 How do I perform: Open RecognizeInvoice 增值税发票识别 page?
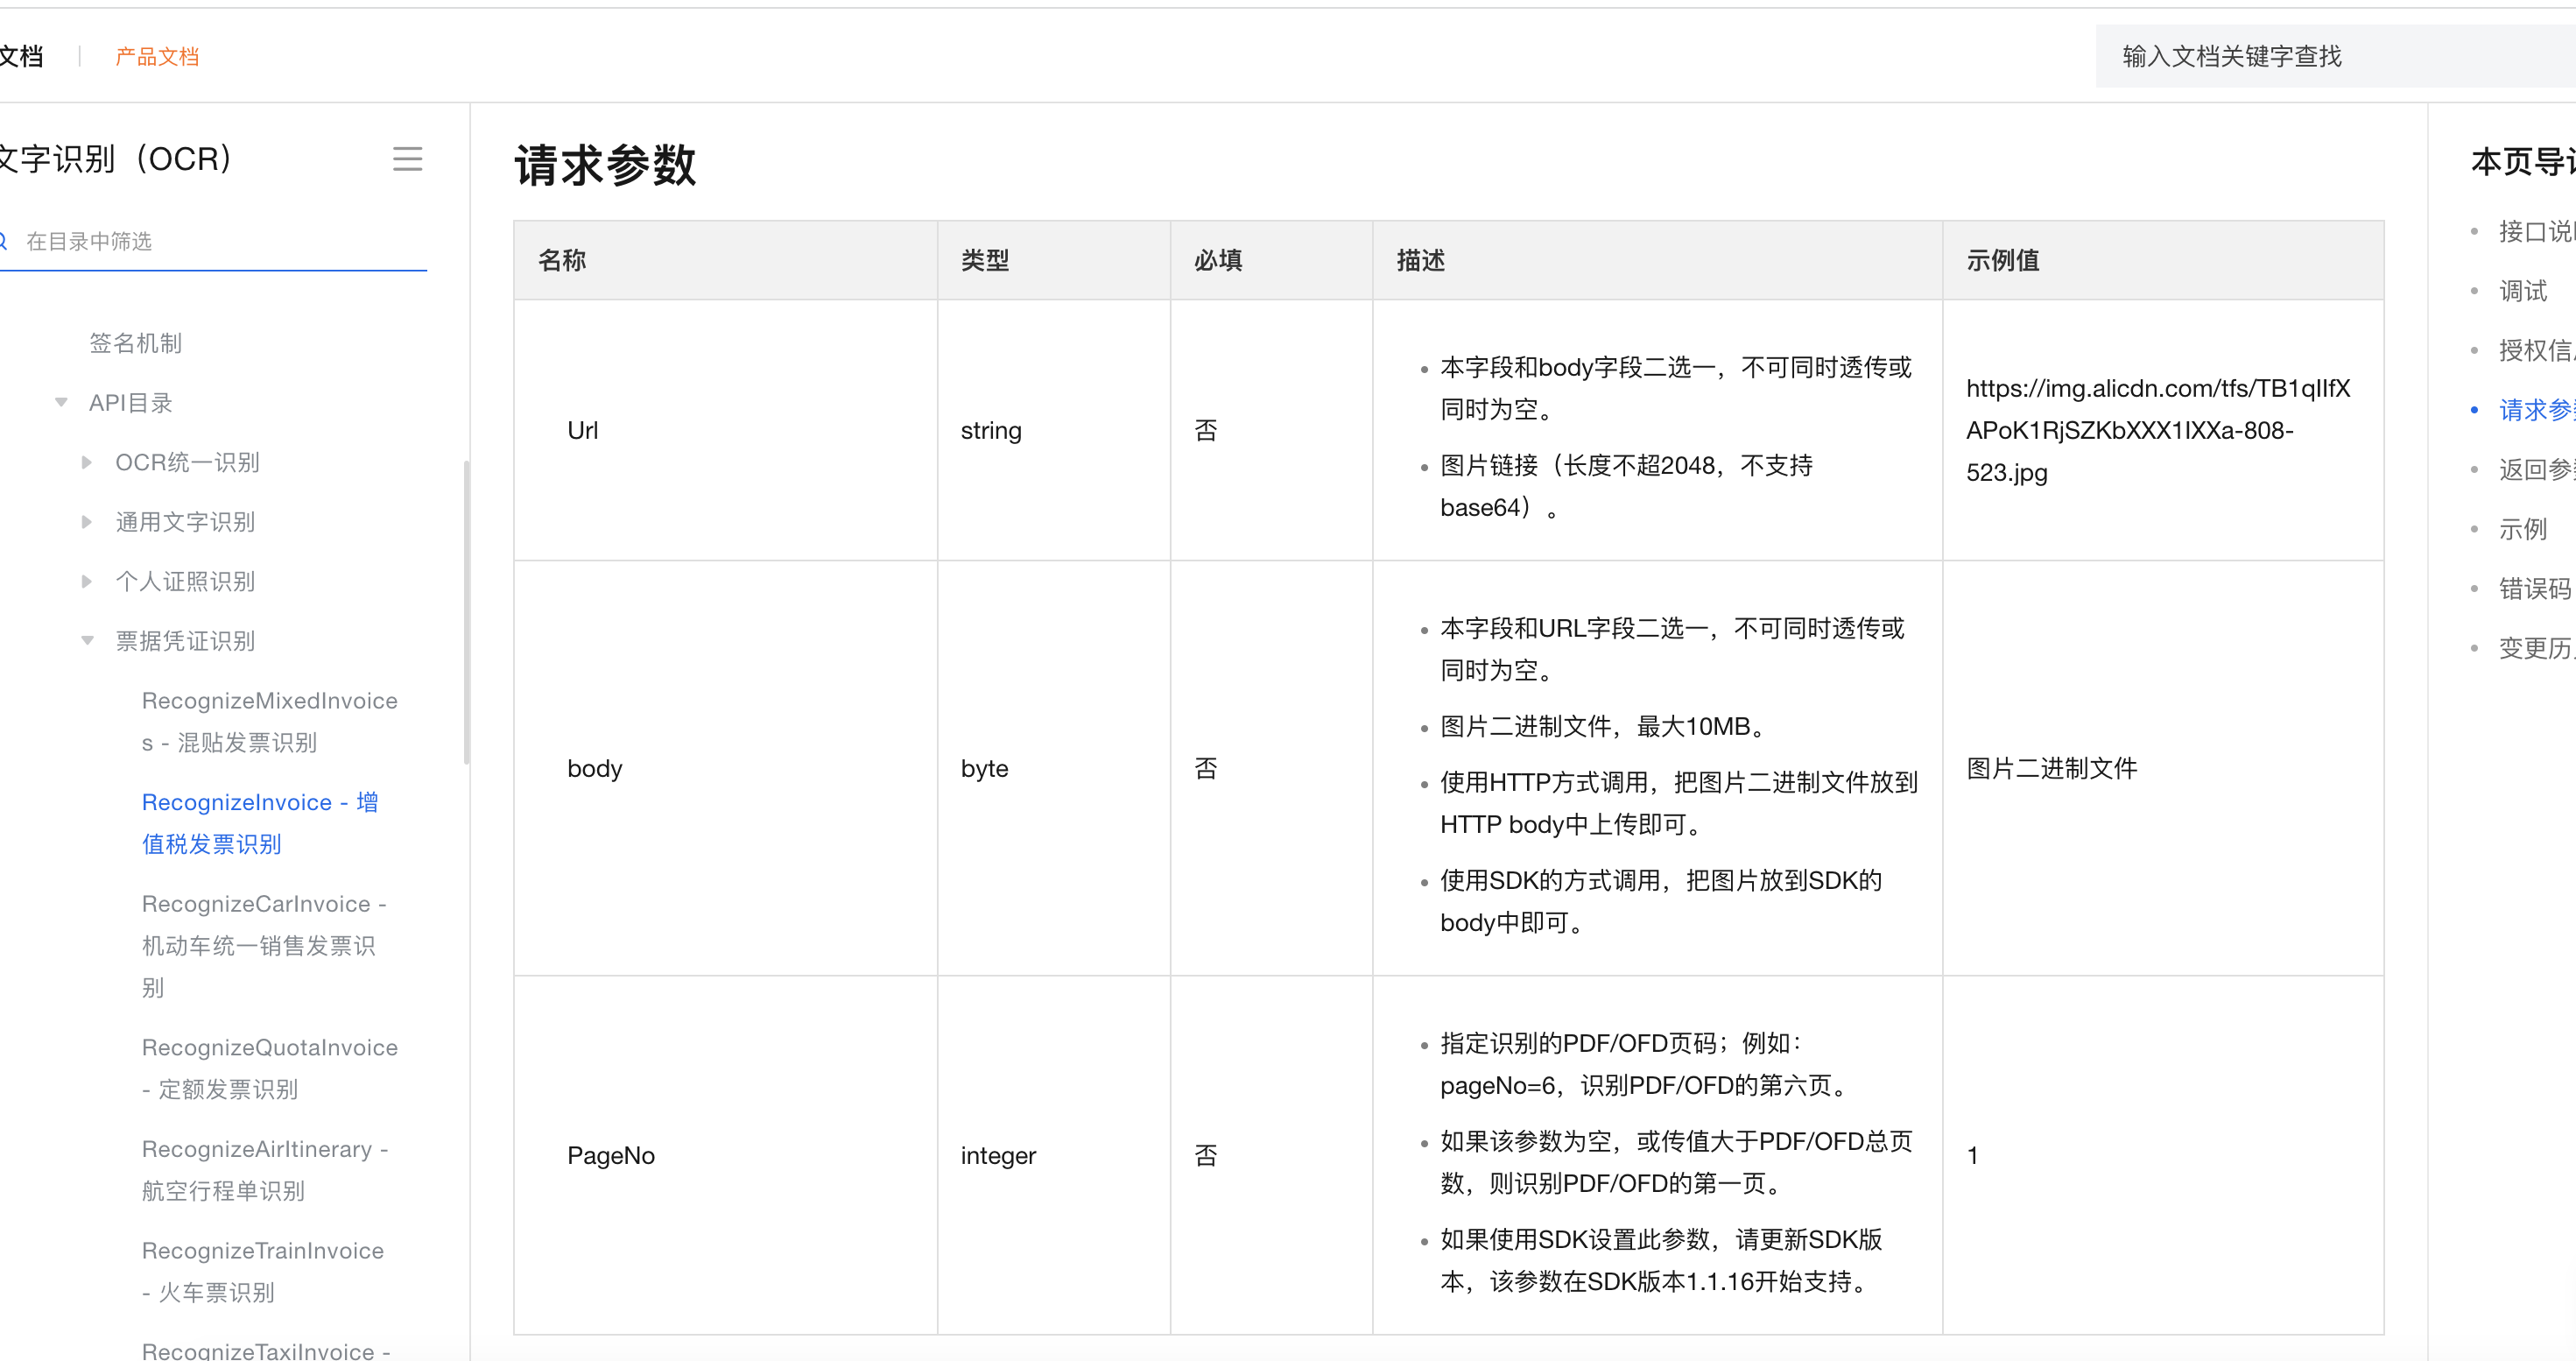point(260,823)
